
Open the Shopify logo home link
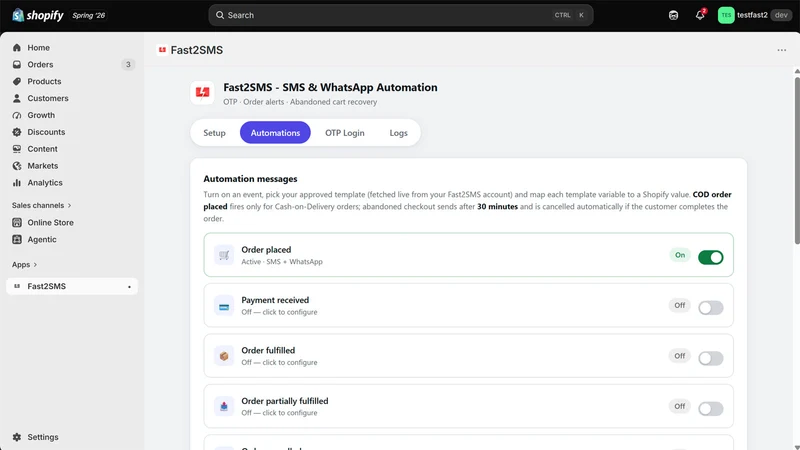click(x=38, y=15)
